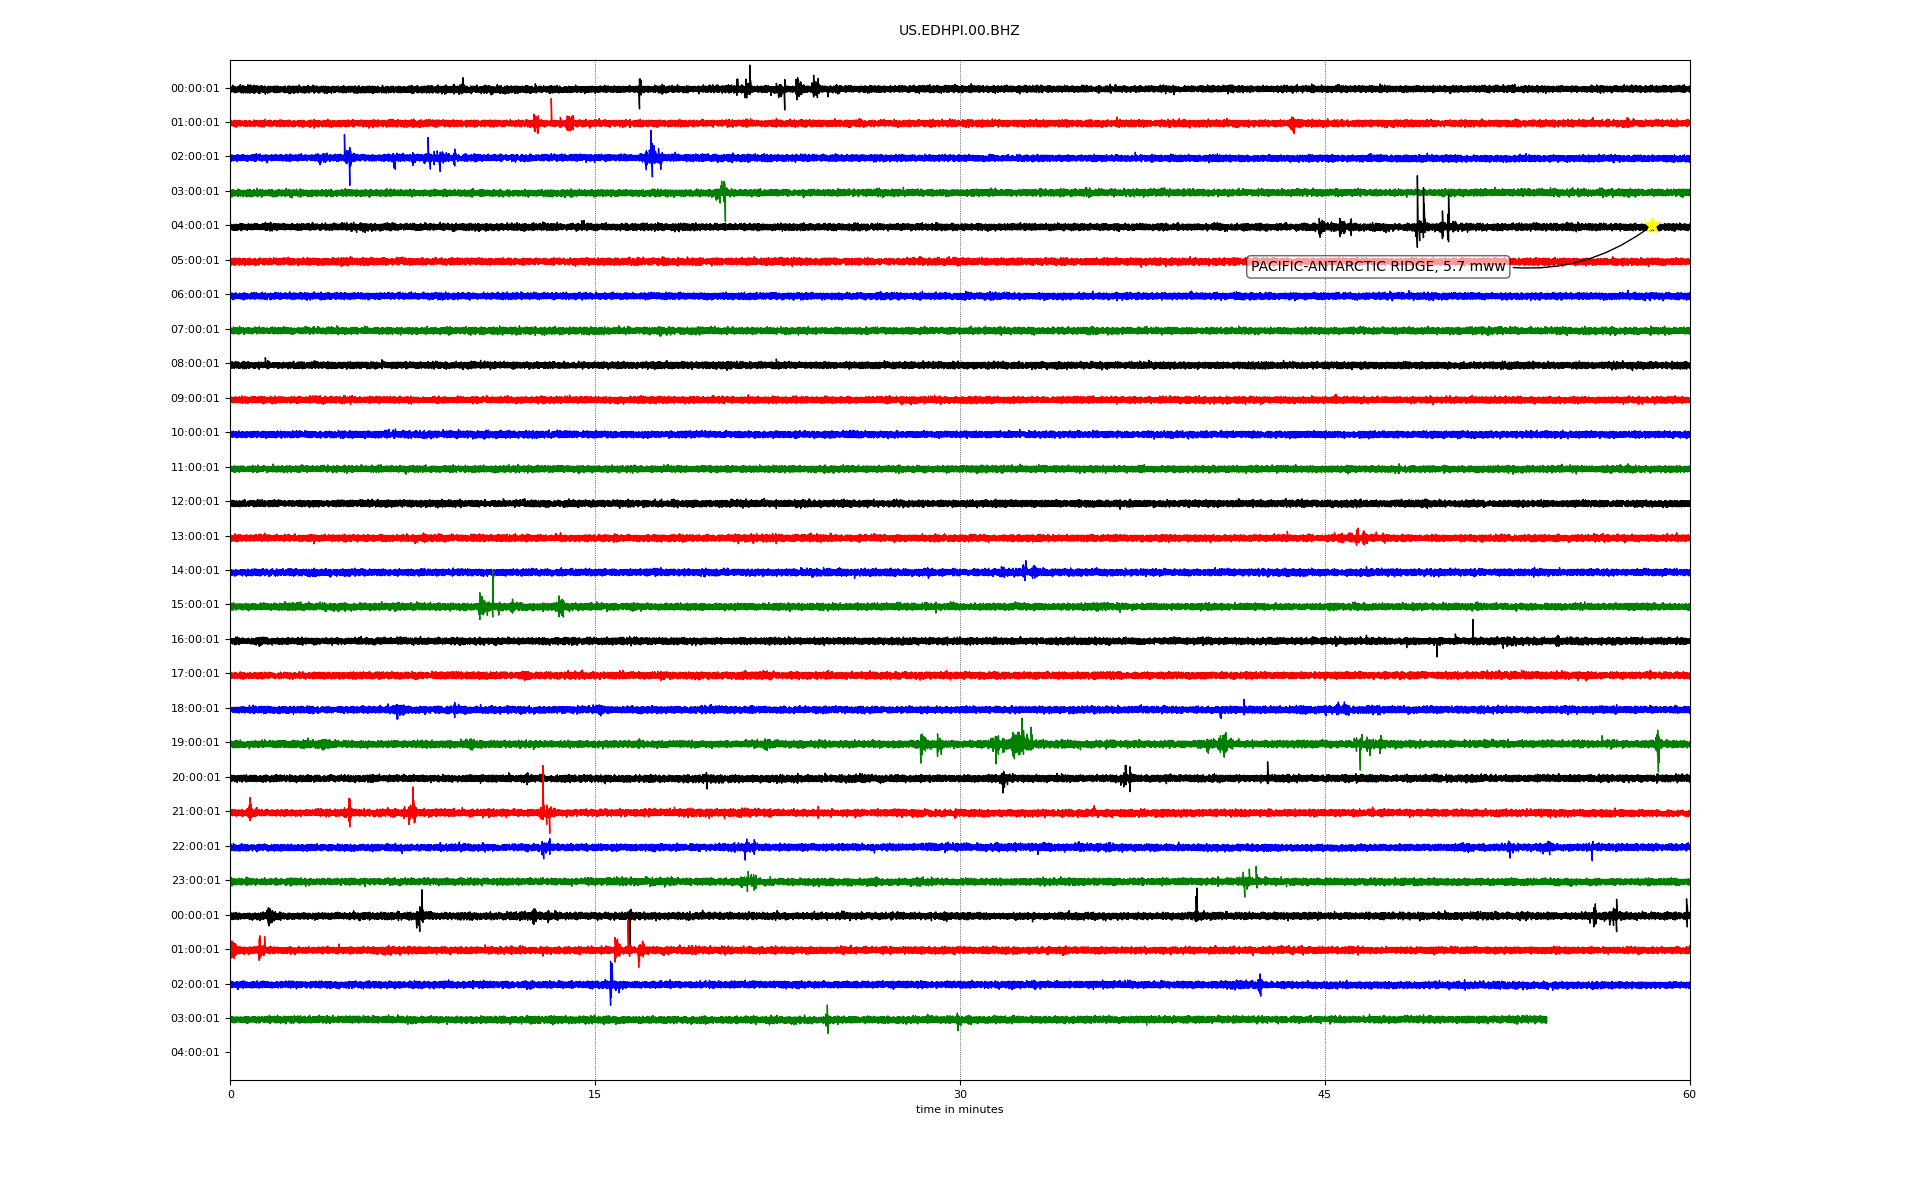Screen dimensions: 1920x1200
Task: Click the x-axis tick label 30
Action: click(x=960, y=1095)
